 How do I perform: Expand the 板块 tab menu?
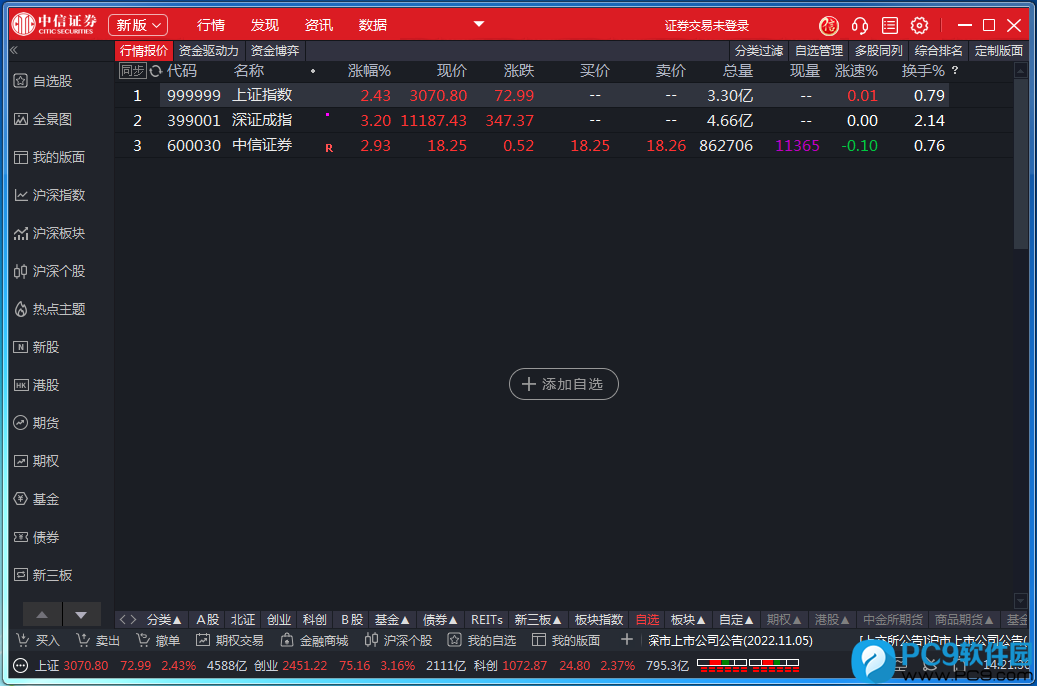[687, 620]
